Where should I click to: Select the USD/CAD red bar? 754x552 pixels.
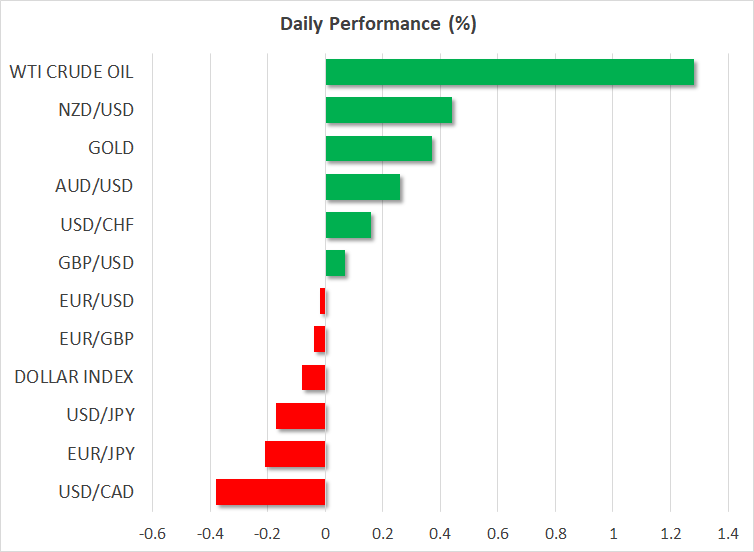pyautogui.click(x=271, y=492)
